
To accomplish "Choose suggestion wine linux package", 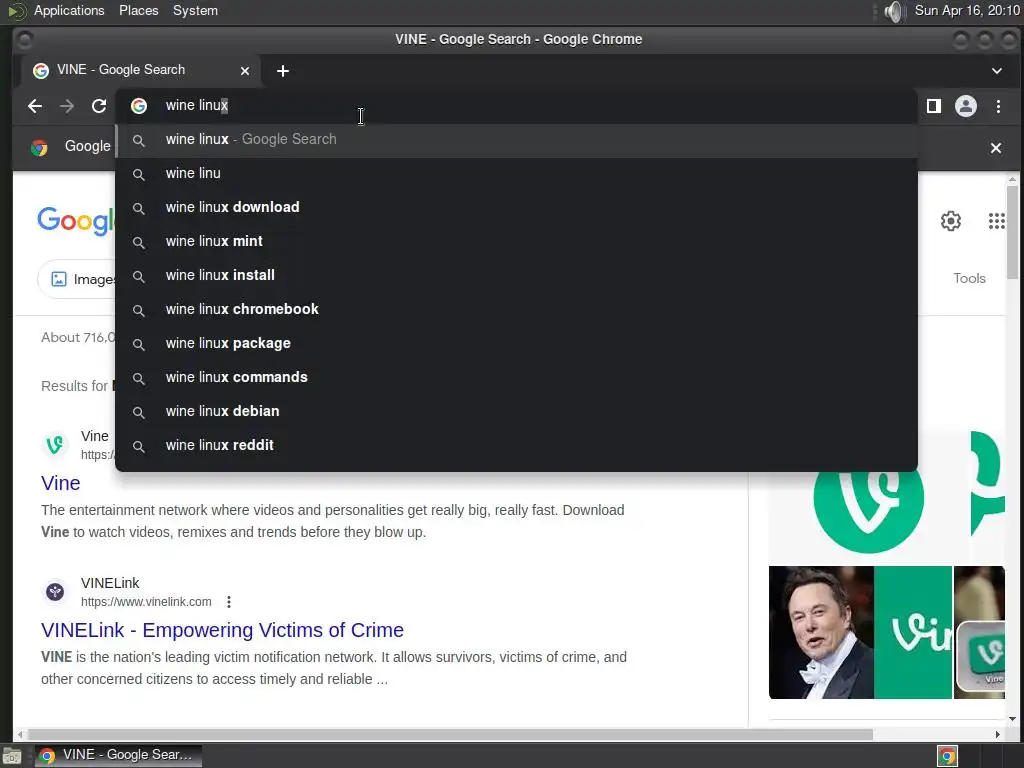I will pyautogui.click(x=516, y=344).
